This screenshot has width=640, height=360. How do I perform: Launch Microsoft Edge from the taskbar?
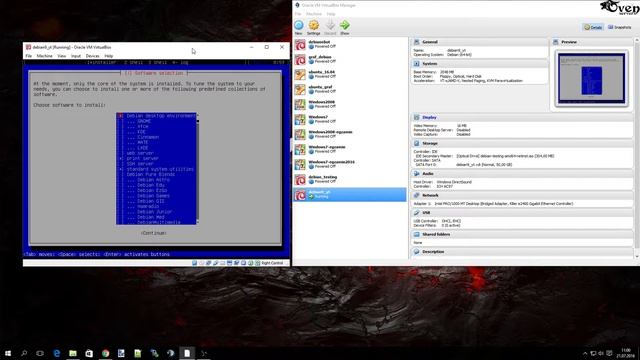[57, 353]
